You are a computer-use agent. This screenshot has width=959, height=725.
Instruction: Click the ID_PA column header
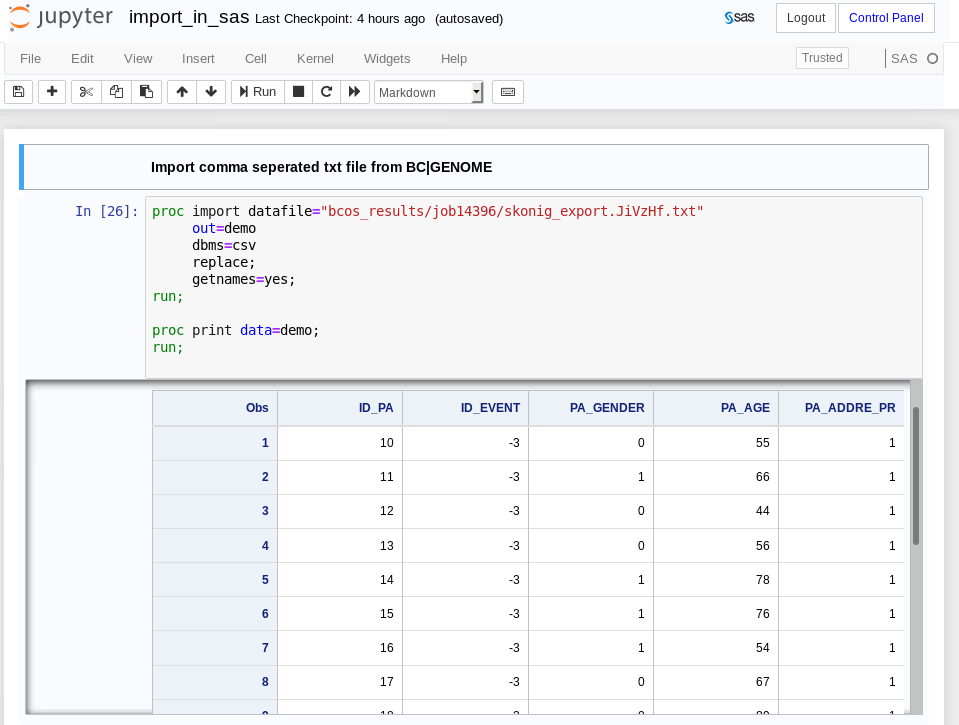click(340, 408)
